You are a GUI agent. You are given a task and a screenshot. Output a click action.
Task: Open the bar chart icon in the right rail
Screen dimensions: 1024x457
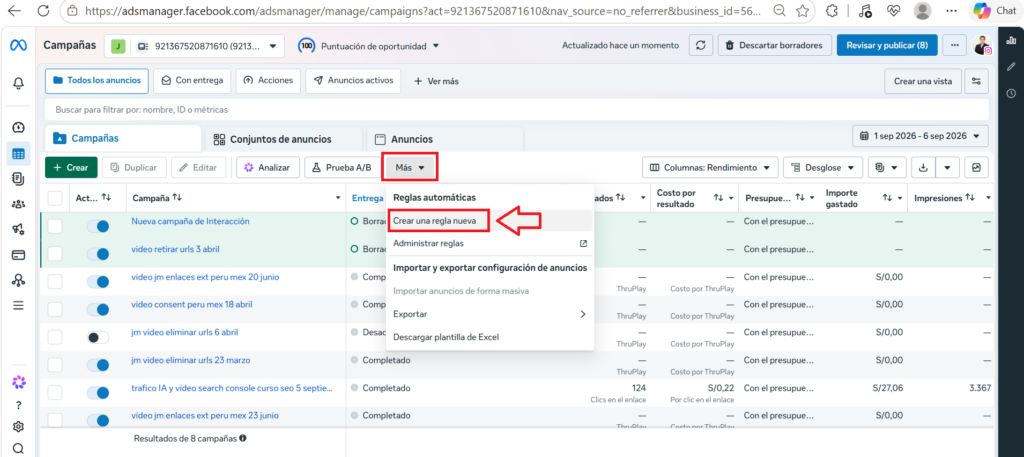(1011, 39)
